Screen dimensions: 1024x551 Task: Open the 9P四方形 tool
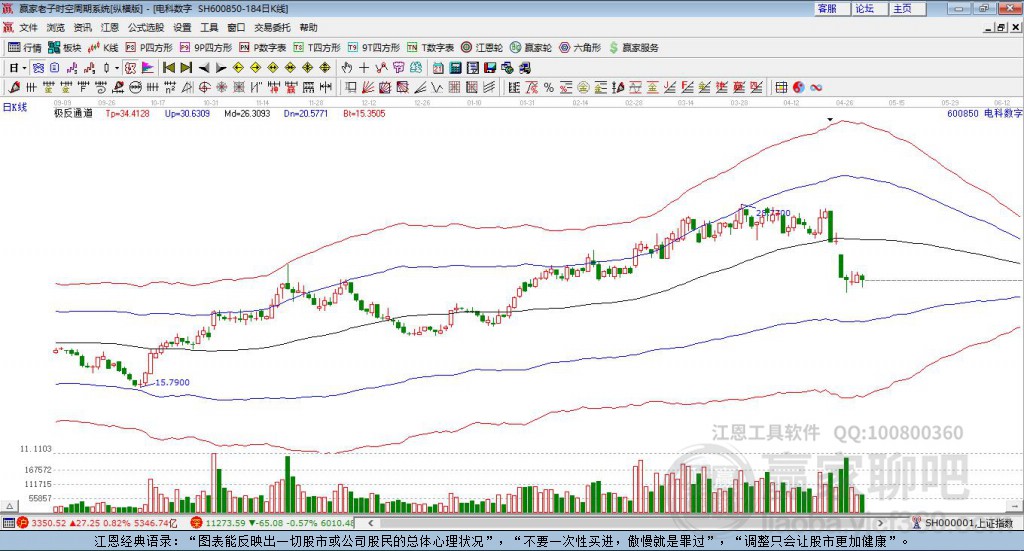pyautogui.click(x=205, y=48)
